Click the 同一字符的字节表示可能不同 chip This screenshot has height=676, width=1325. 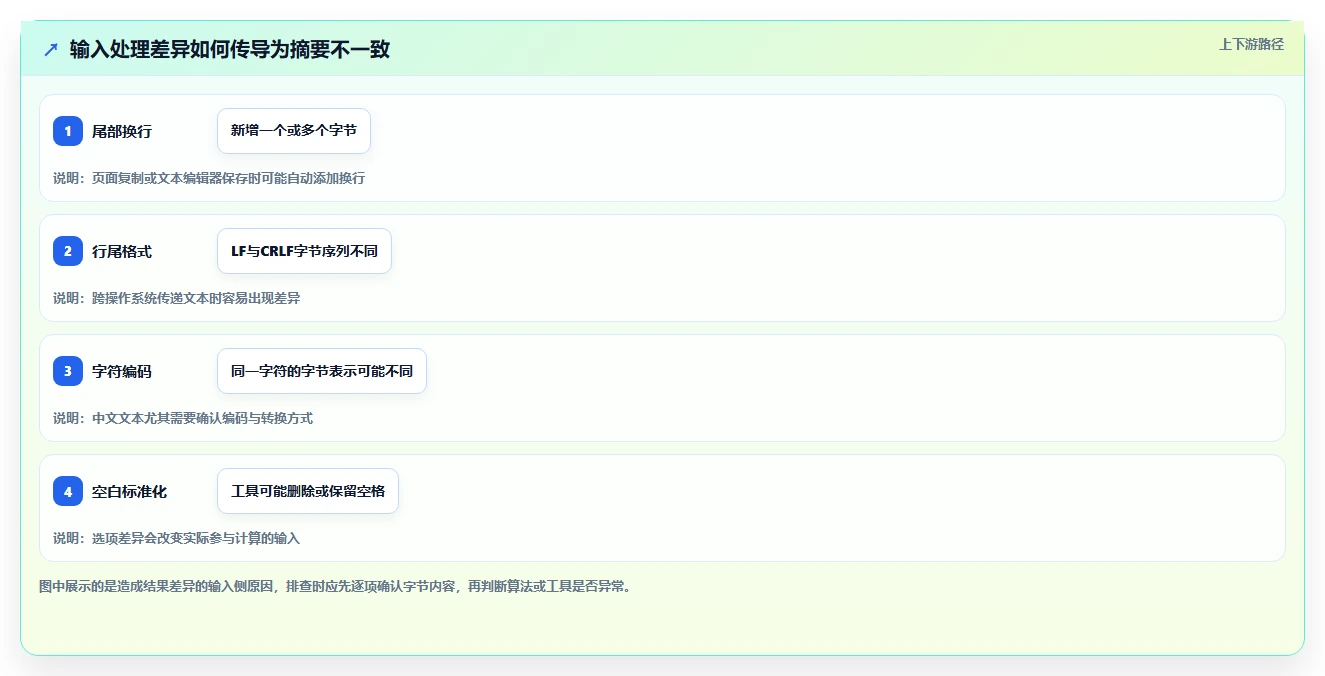pyautogui.click(x=322, y=371)
